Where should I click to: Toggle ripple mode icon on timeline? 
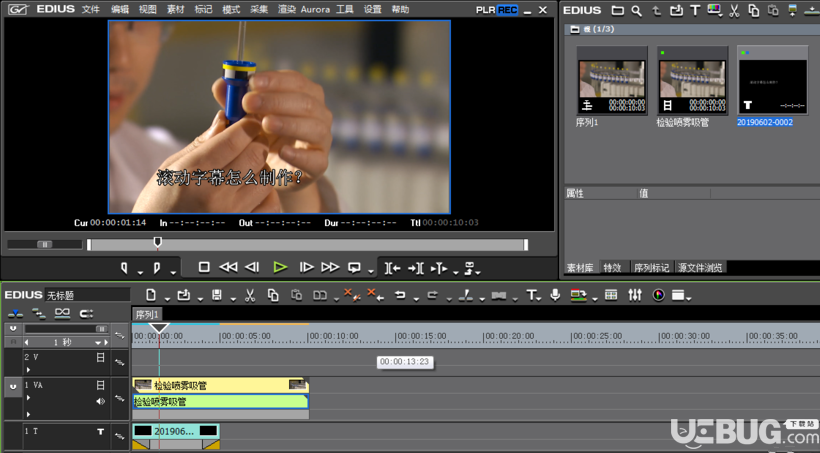(x=39, y=313)
